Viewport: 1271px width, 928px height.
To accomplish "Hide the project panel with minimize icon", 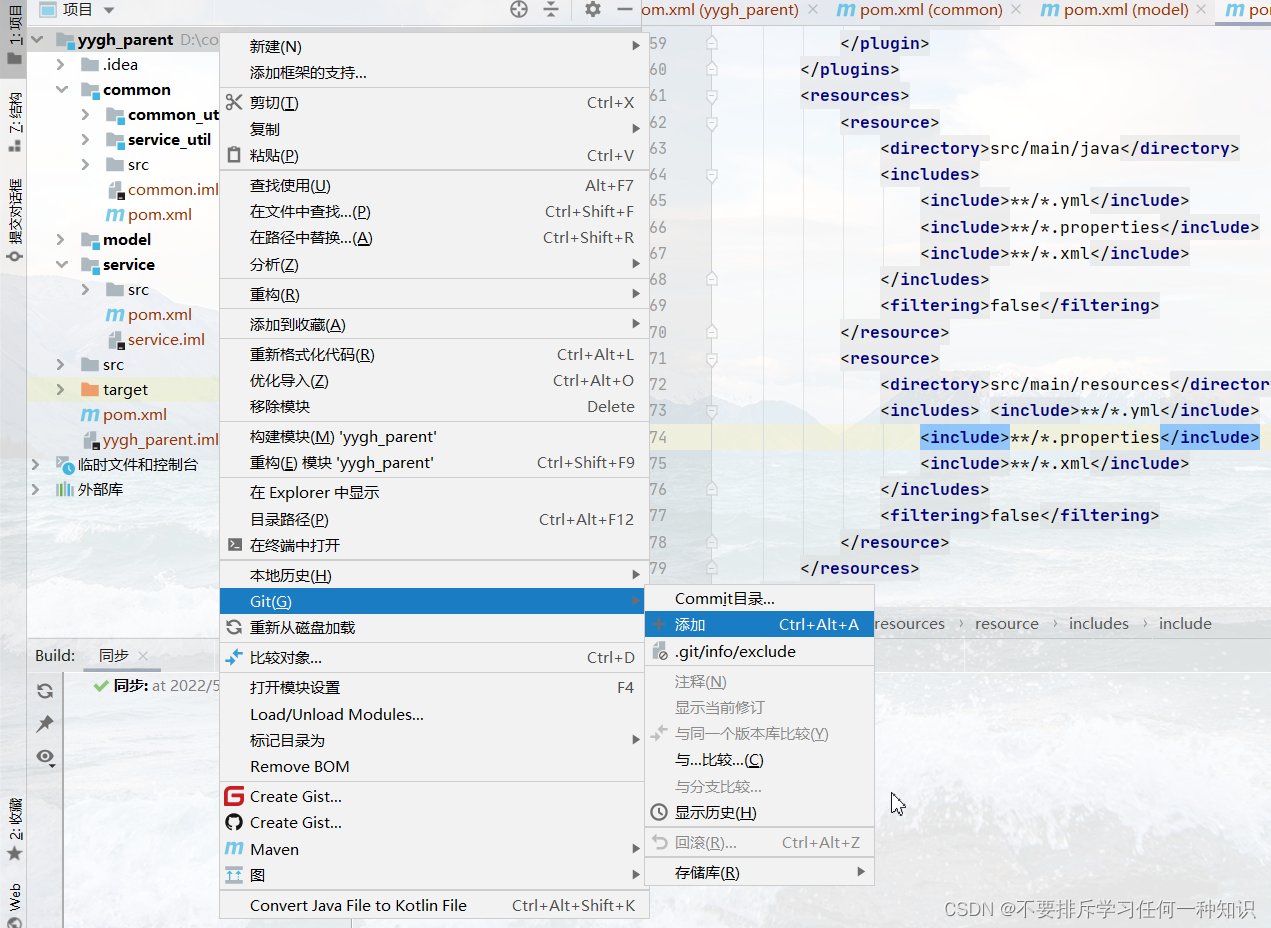I will [x=625, y=9].
